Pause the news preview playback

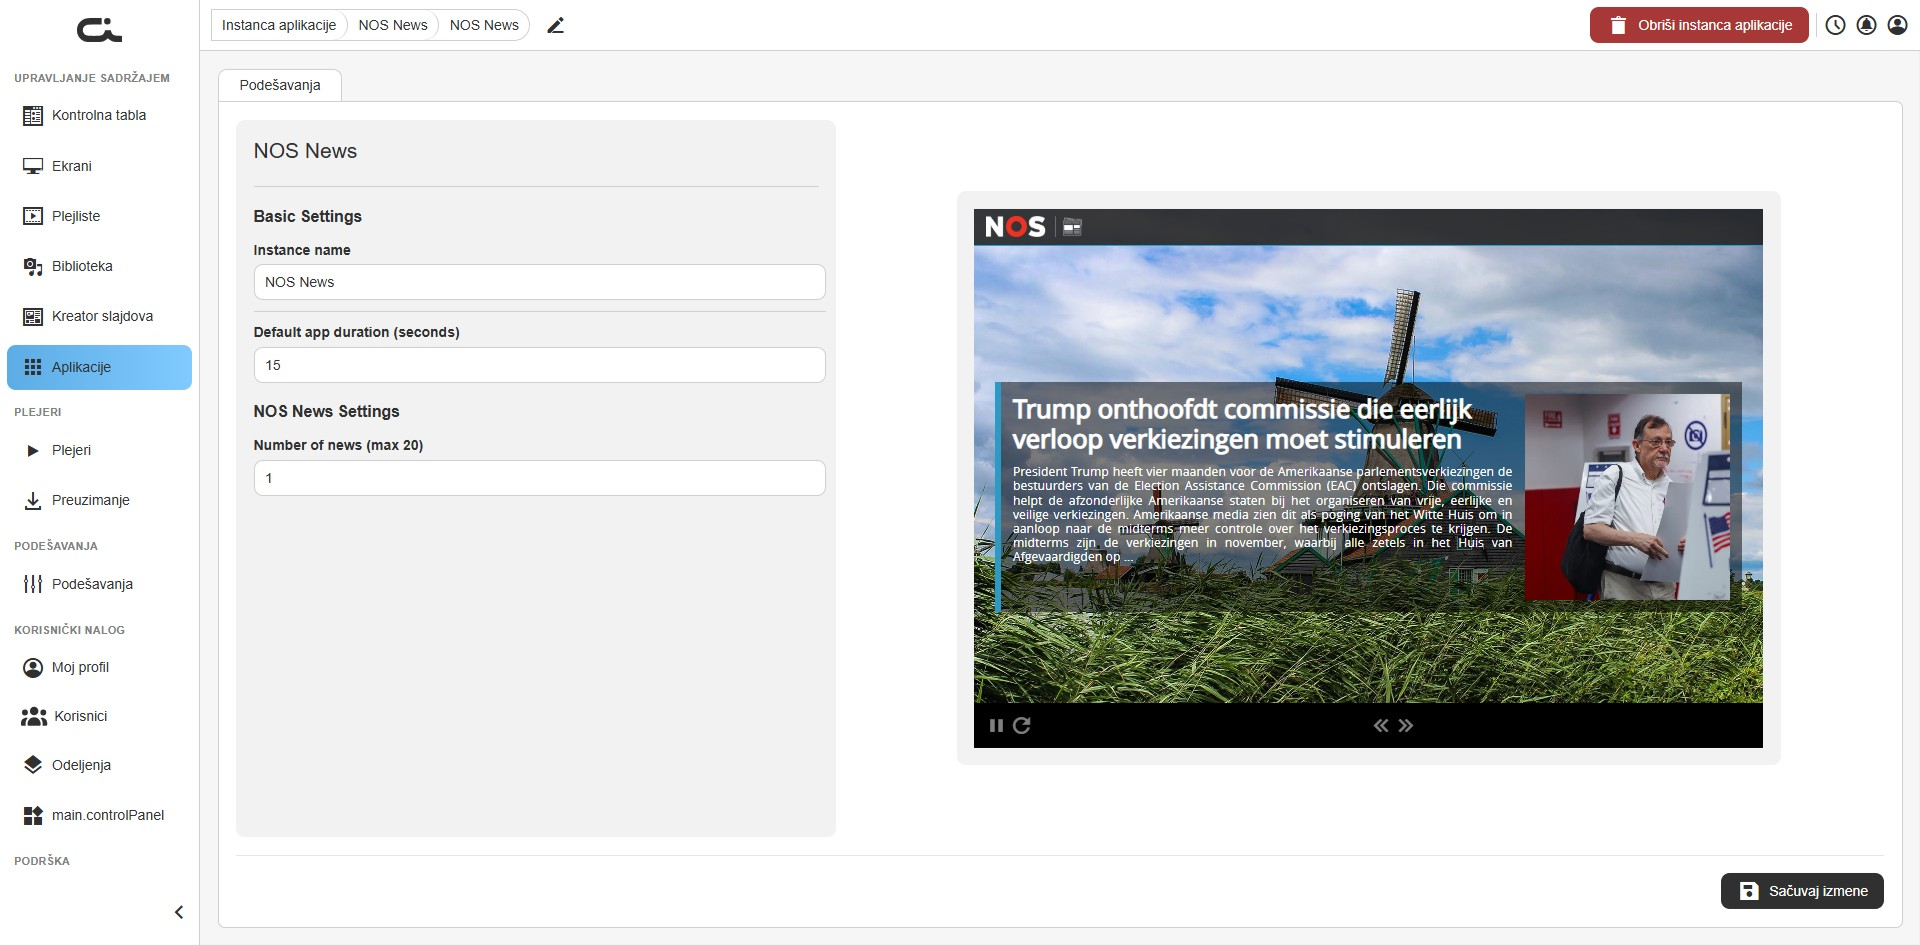996,726
